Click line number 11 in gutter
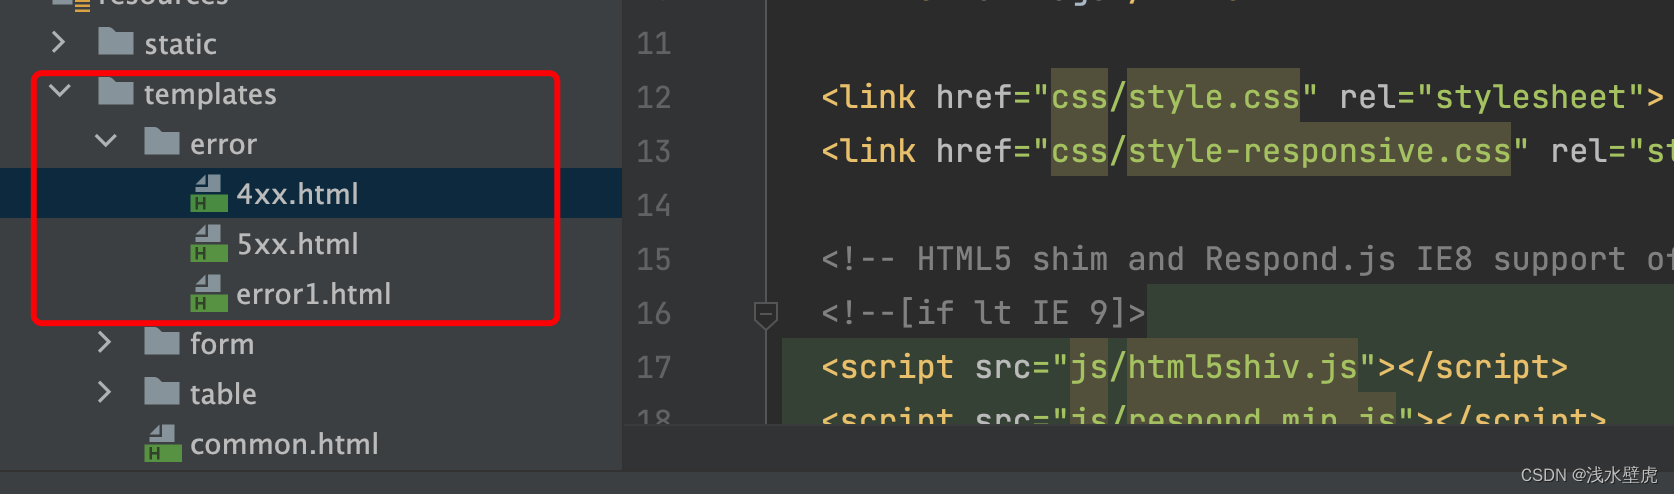 point(654,43)
